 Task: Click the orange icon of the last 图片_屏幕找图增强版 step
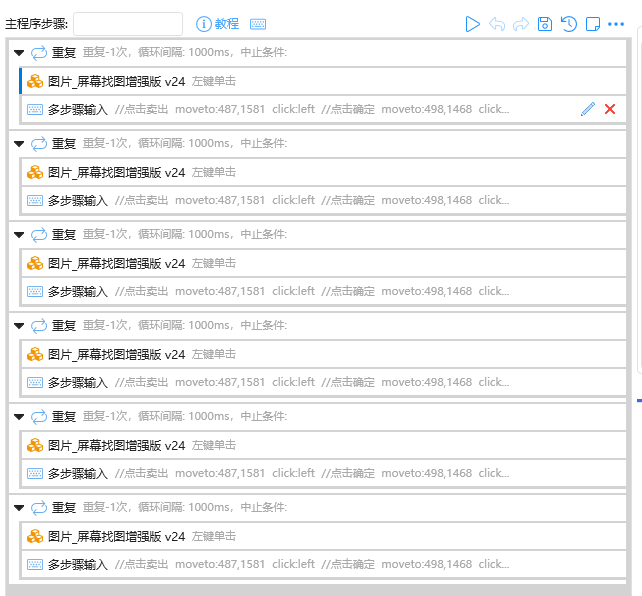[35, 536]
